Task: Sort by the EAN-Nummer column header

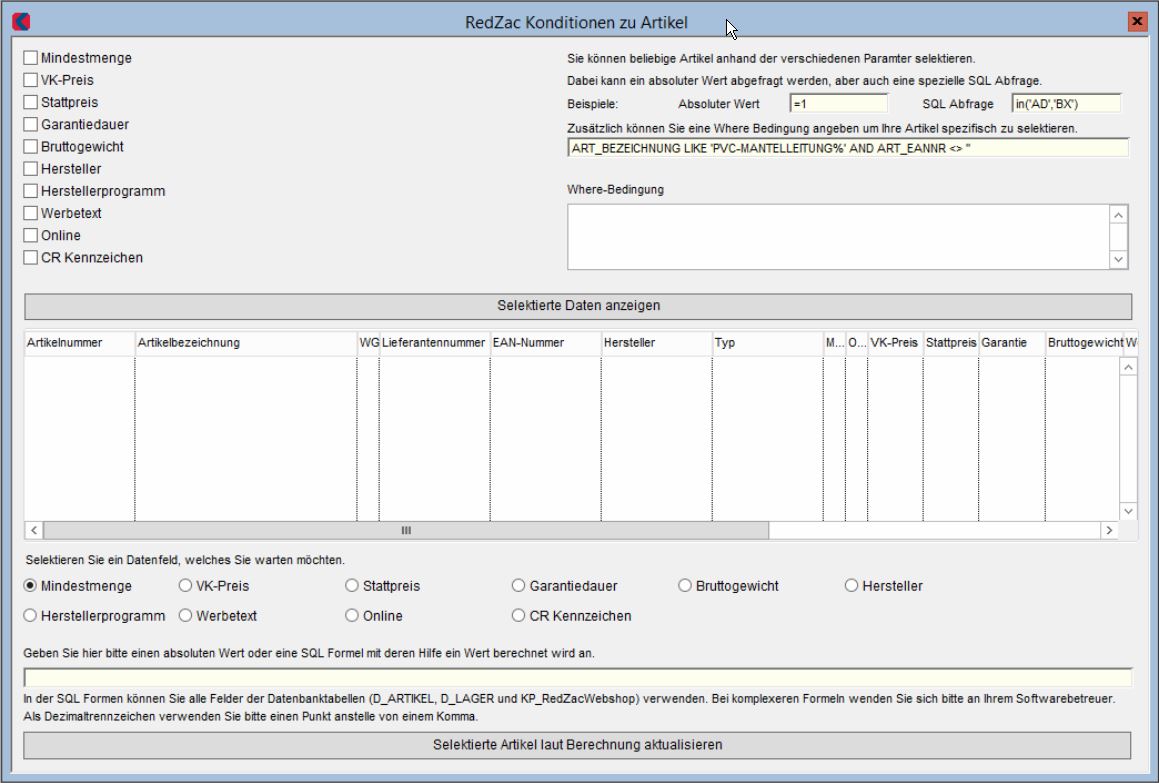Action: click(x=545, y=343)
